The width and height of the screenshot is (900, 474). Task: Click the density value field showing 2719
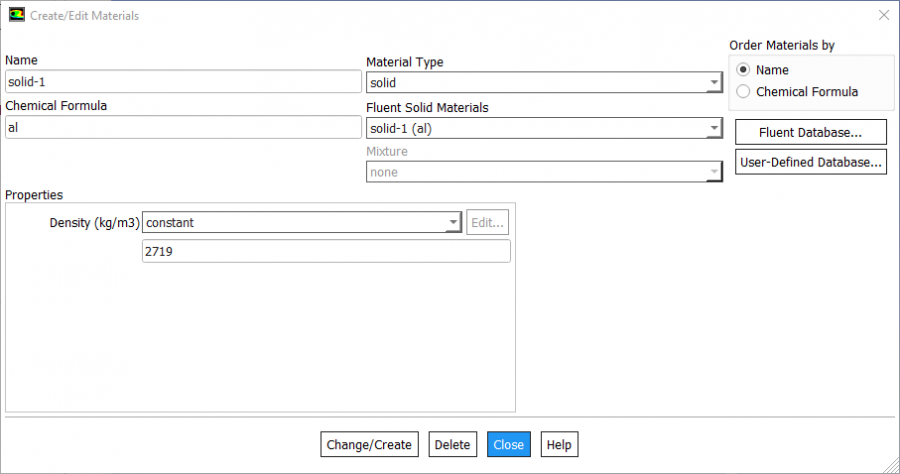pyautogui.click(x=326, y=251)
